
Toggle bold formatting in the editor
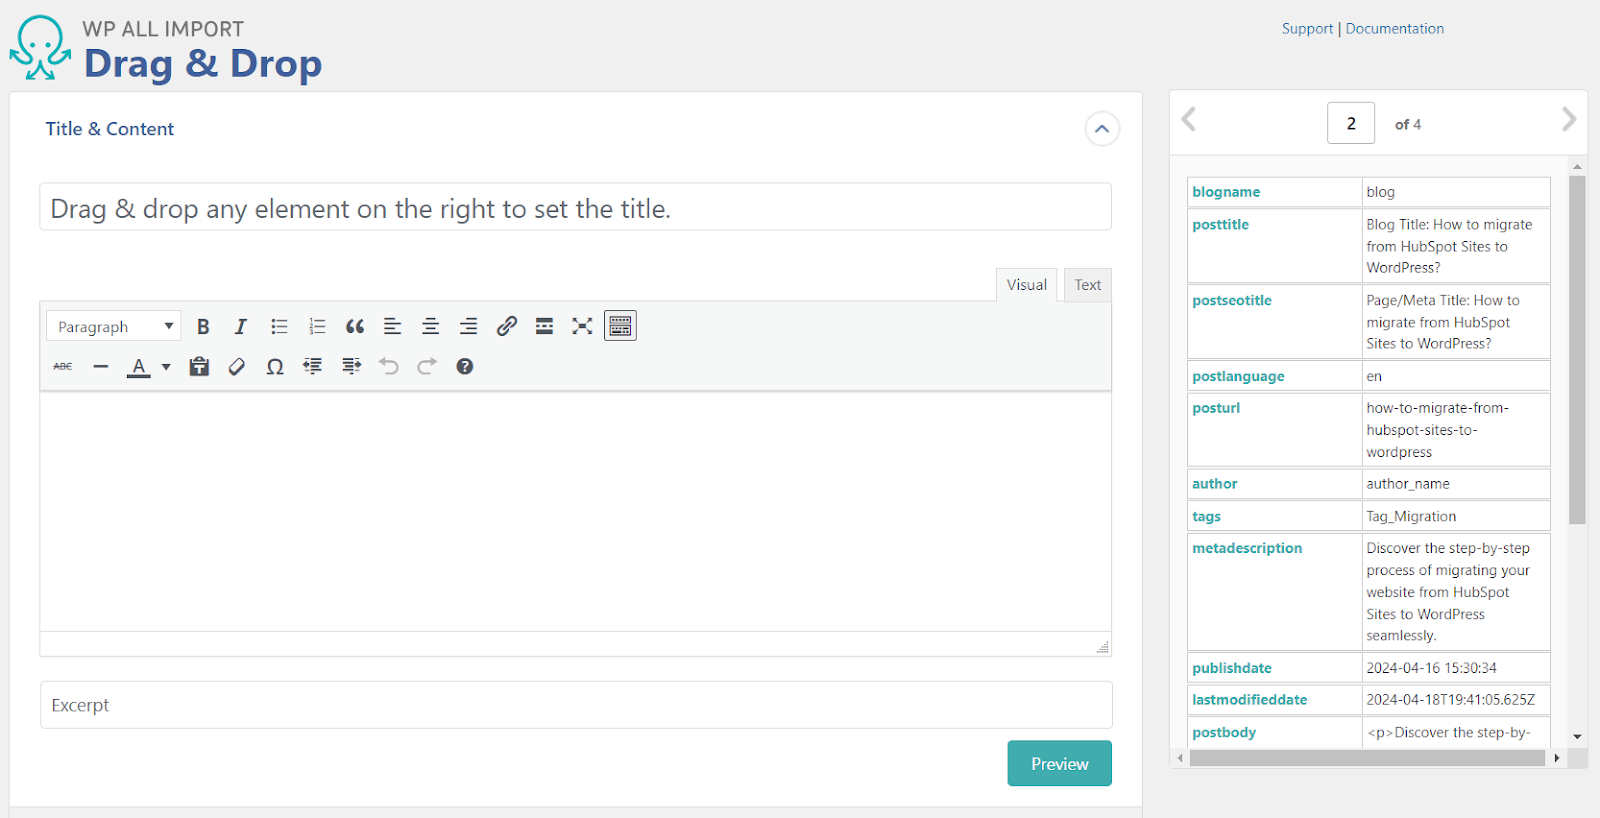coord(203,326)
